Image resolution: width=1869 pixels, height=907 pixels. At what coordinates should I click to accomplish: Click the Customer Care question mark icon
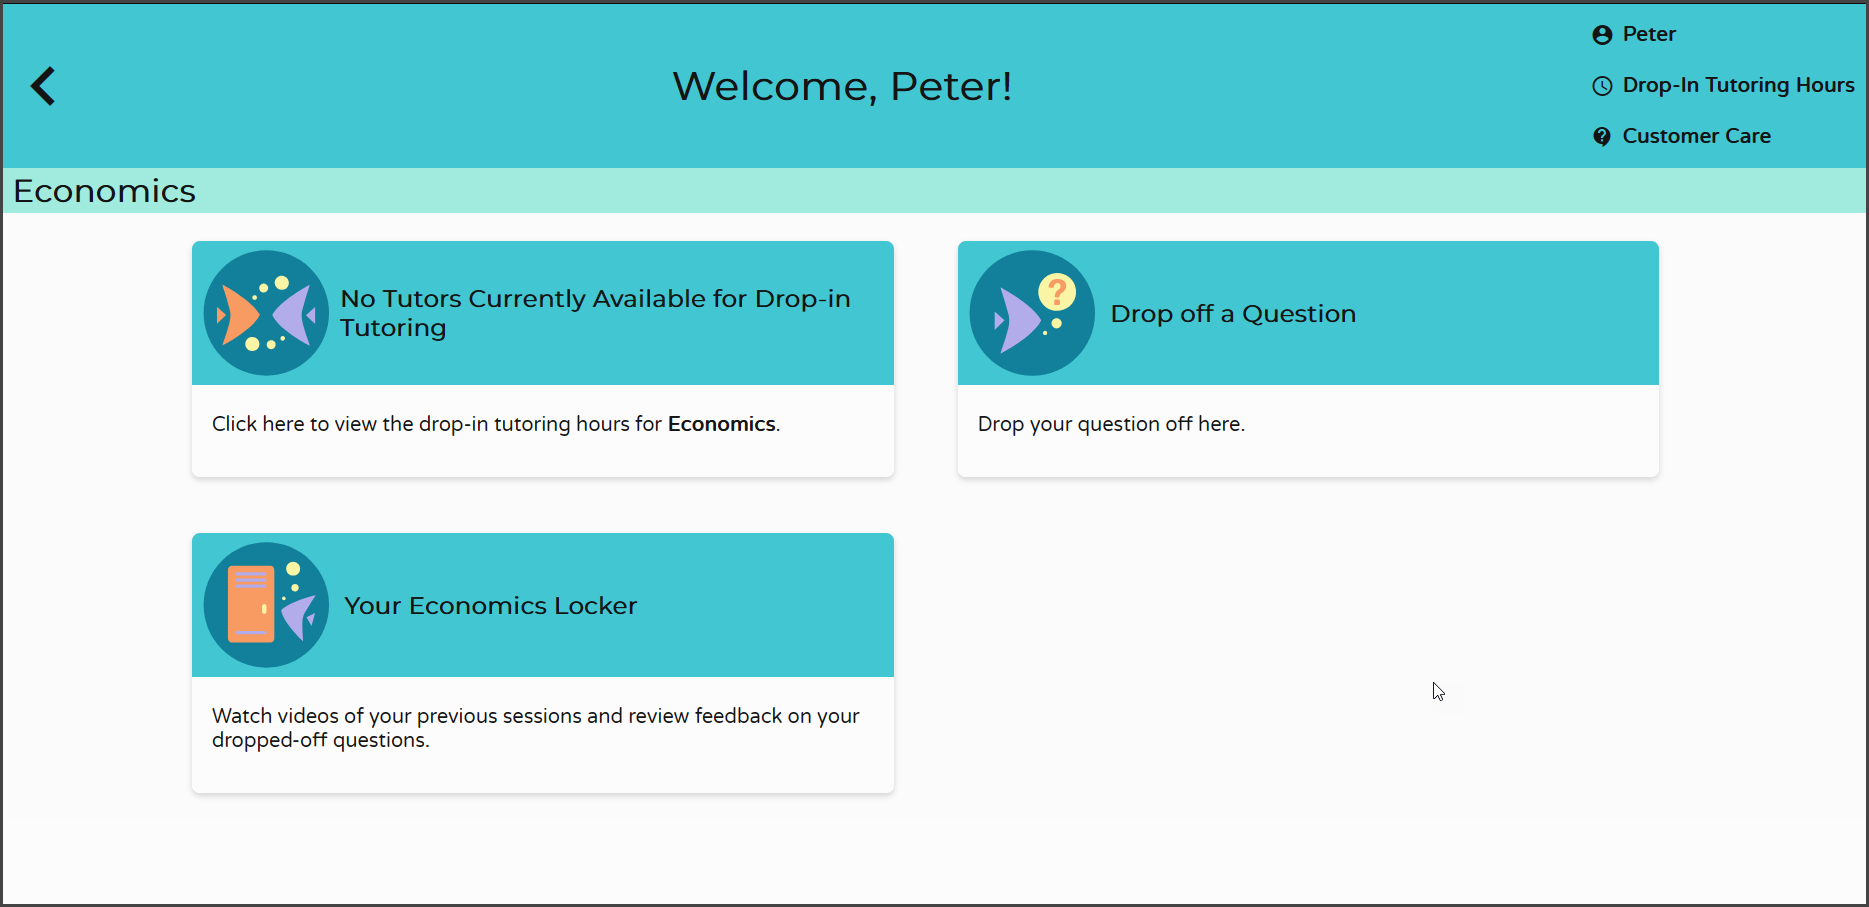pyautogui.click(x=1603, y=136)
